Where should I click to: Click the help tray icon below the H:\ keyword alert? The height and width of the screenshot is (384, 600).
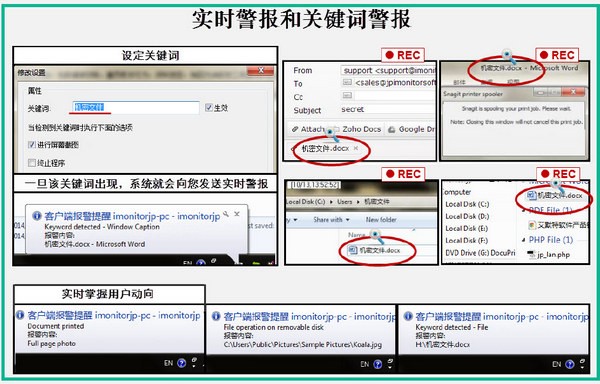point(569,364)
